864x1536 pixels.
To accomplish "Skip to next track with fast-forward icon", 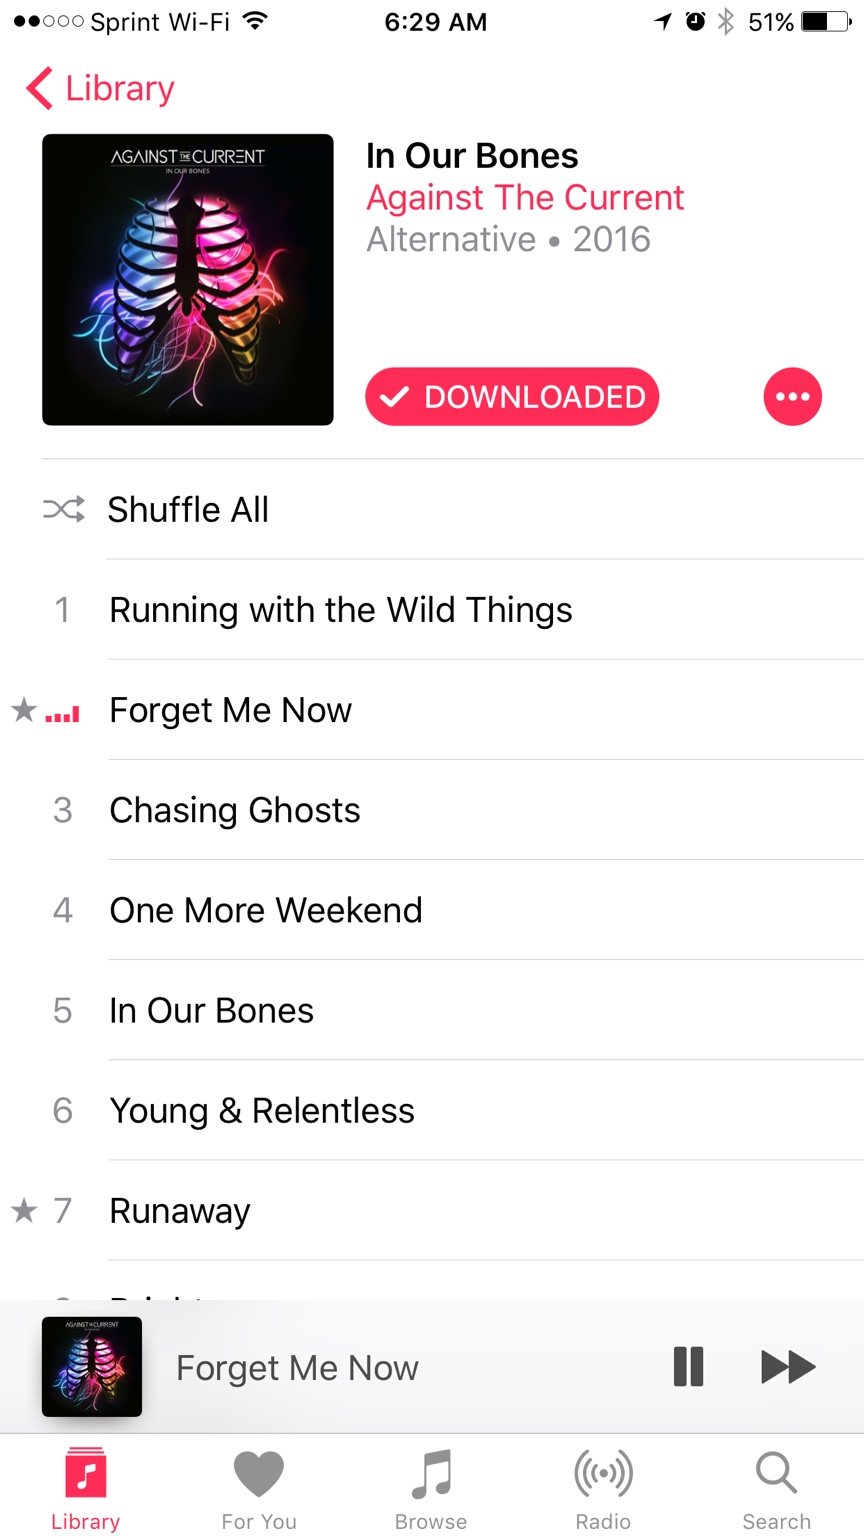I will point(788,1367).
